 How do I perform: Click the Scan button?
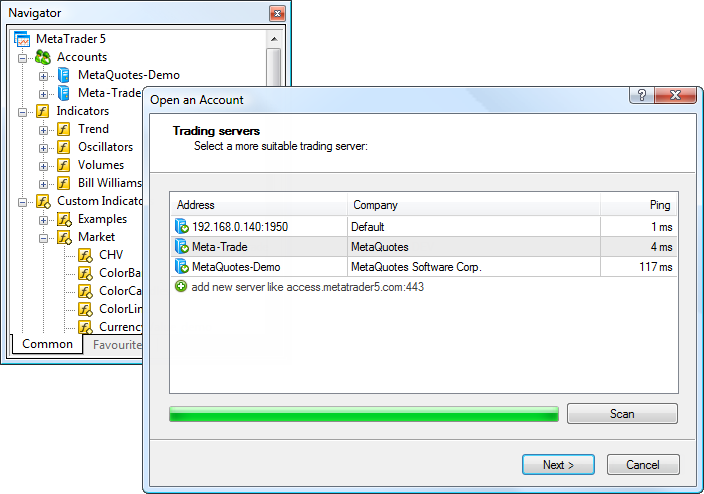click(622, 414)
